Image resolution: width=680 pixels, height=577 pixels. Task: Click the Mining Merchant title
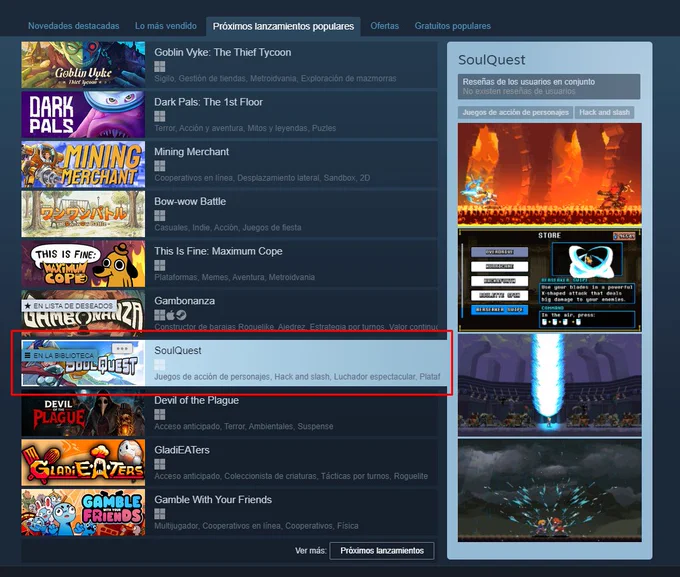(x=191, y=152)
